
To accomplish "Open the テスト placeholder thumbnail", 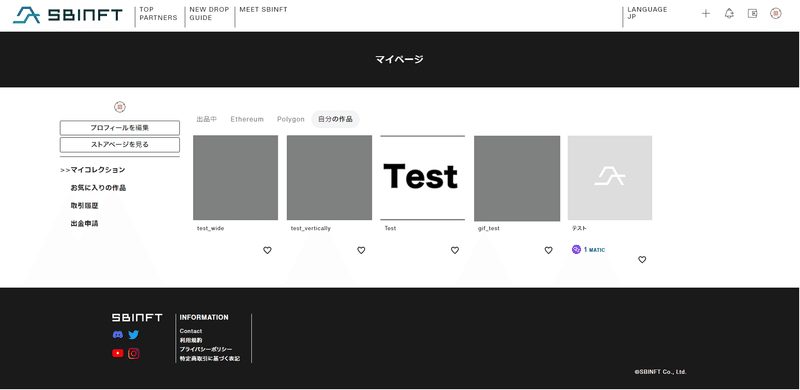I will pyautogui.click(x=610, y=178).
